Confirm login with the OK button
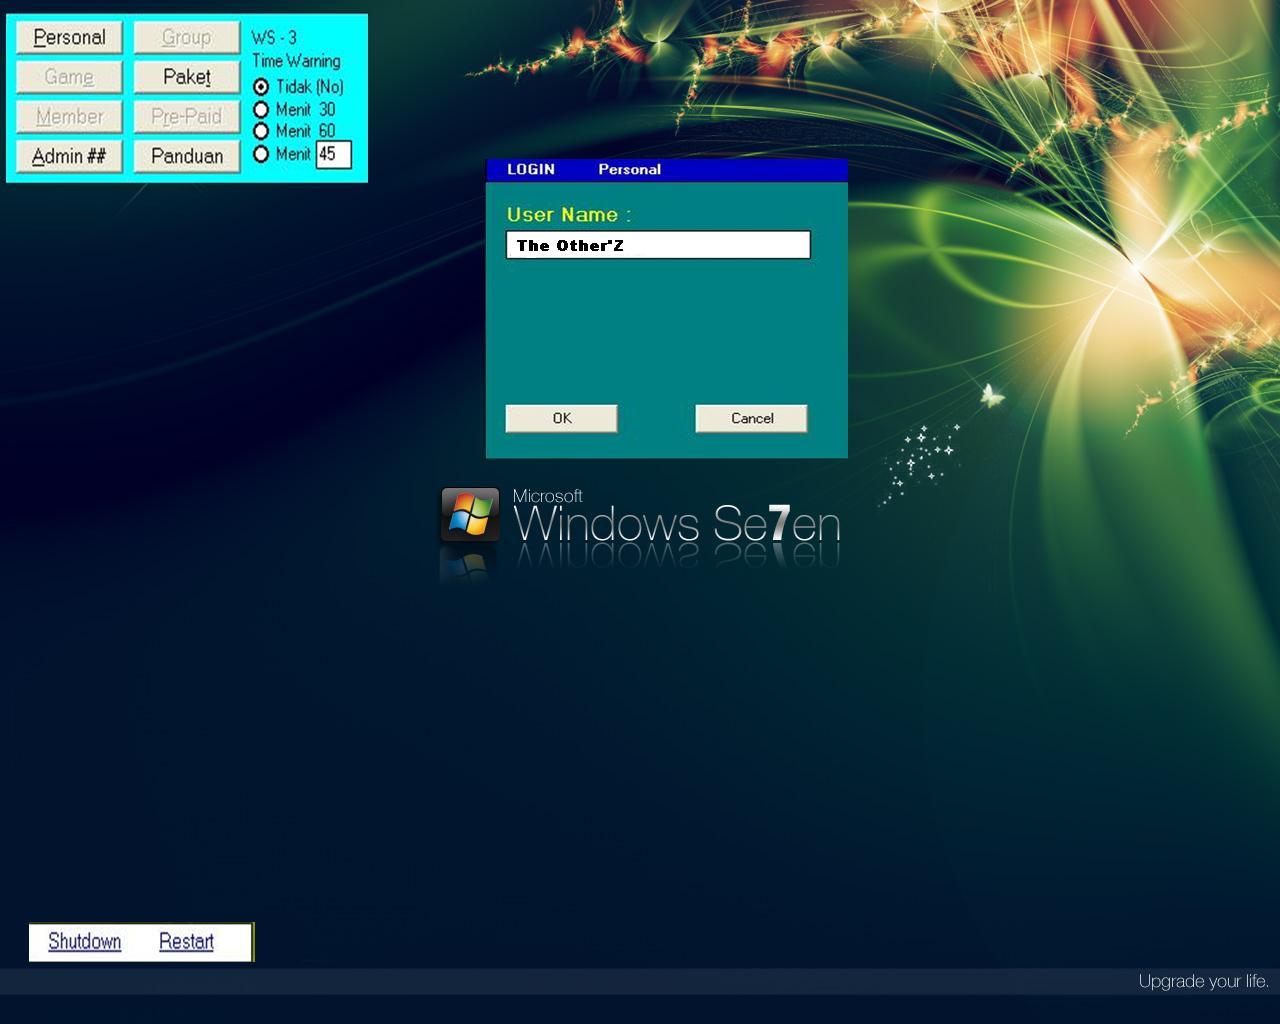 (x=560, y=418)
